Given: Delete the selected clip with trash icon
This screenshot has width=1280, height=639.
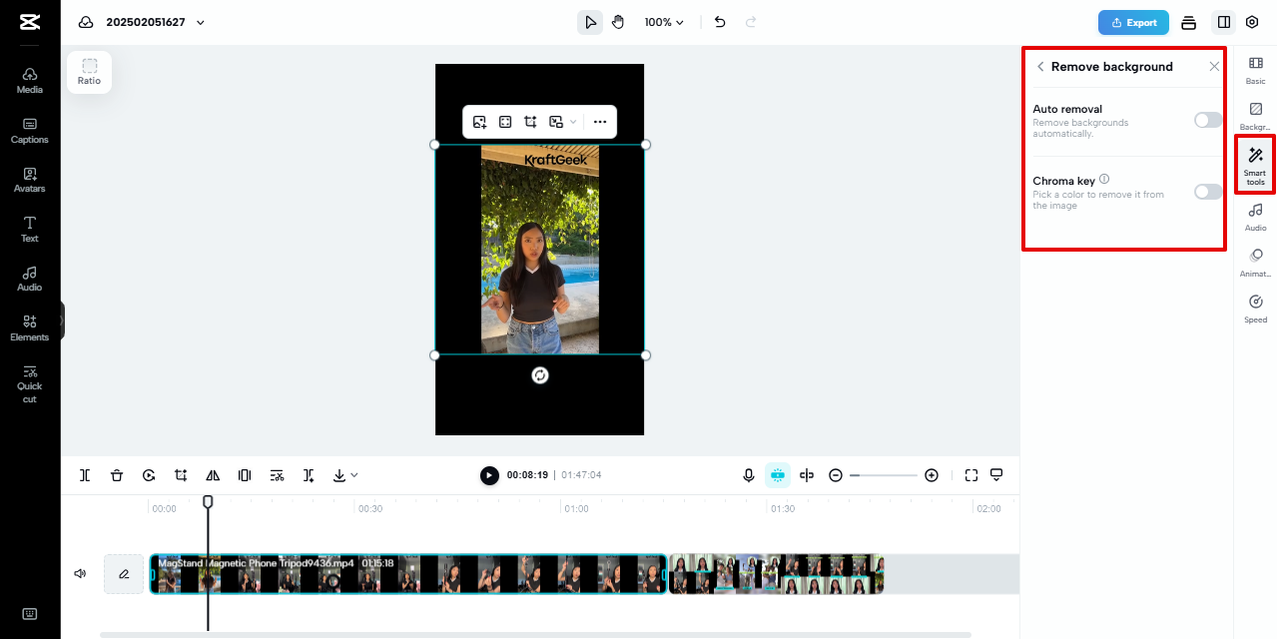Looking at the screenshot, I should point(117,475).
